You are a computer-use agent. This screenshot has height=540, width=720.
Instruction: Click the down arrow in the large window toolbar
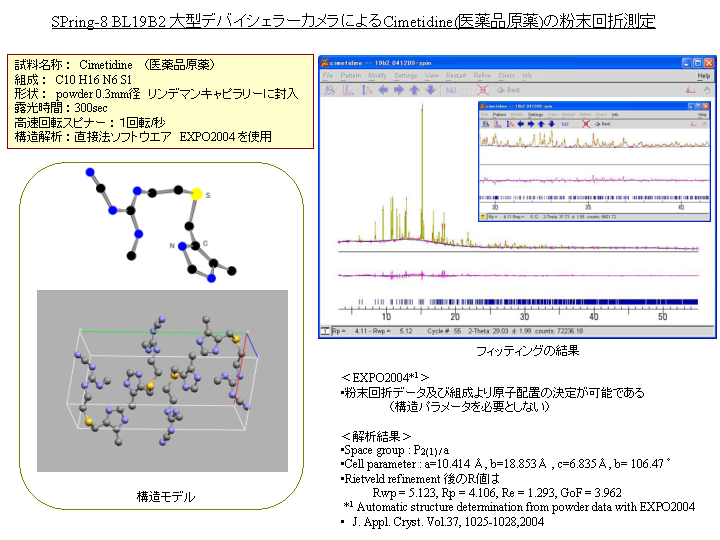[430, 90]
